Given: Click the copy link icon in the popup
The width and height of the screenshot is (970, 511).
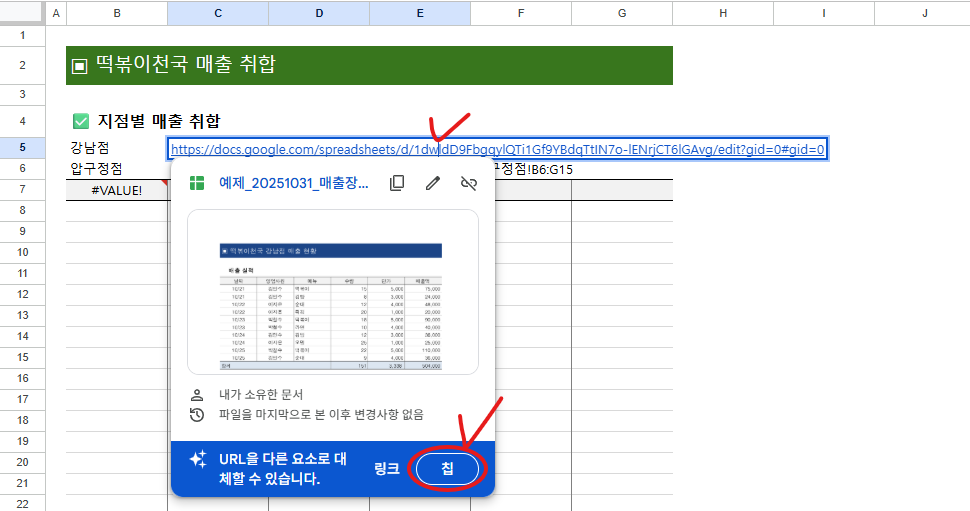Looking at the screenshot, I should click(x=397, y=183).
